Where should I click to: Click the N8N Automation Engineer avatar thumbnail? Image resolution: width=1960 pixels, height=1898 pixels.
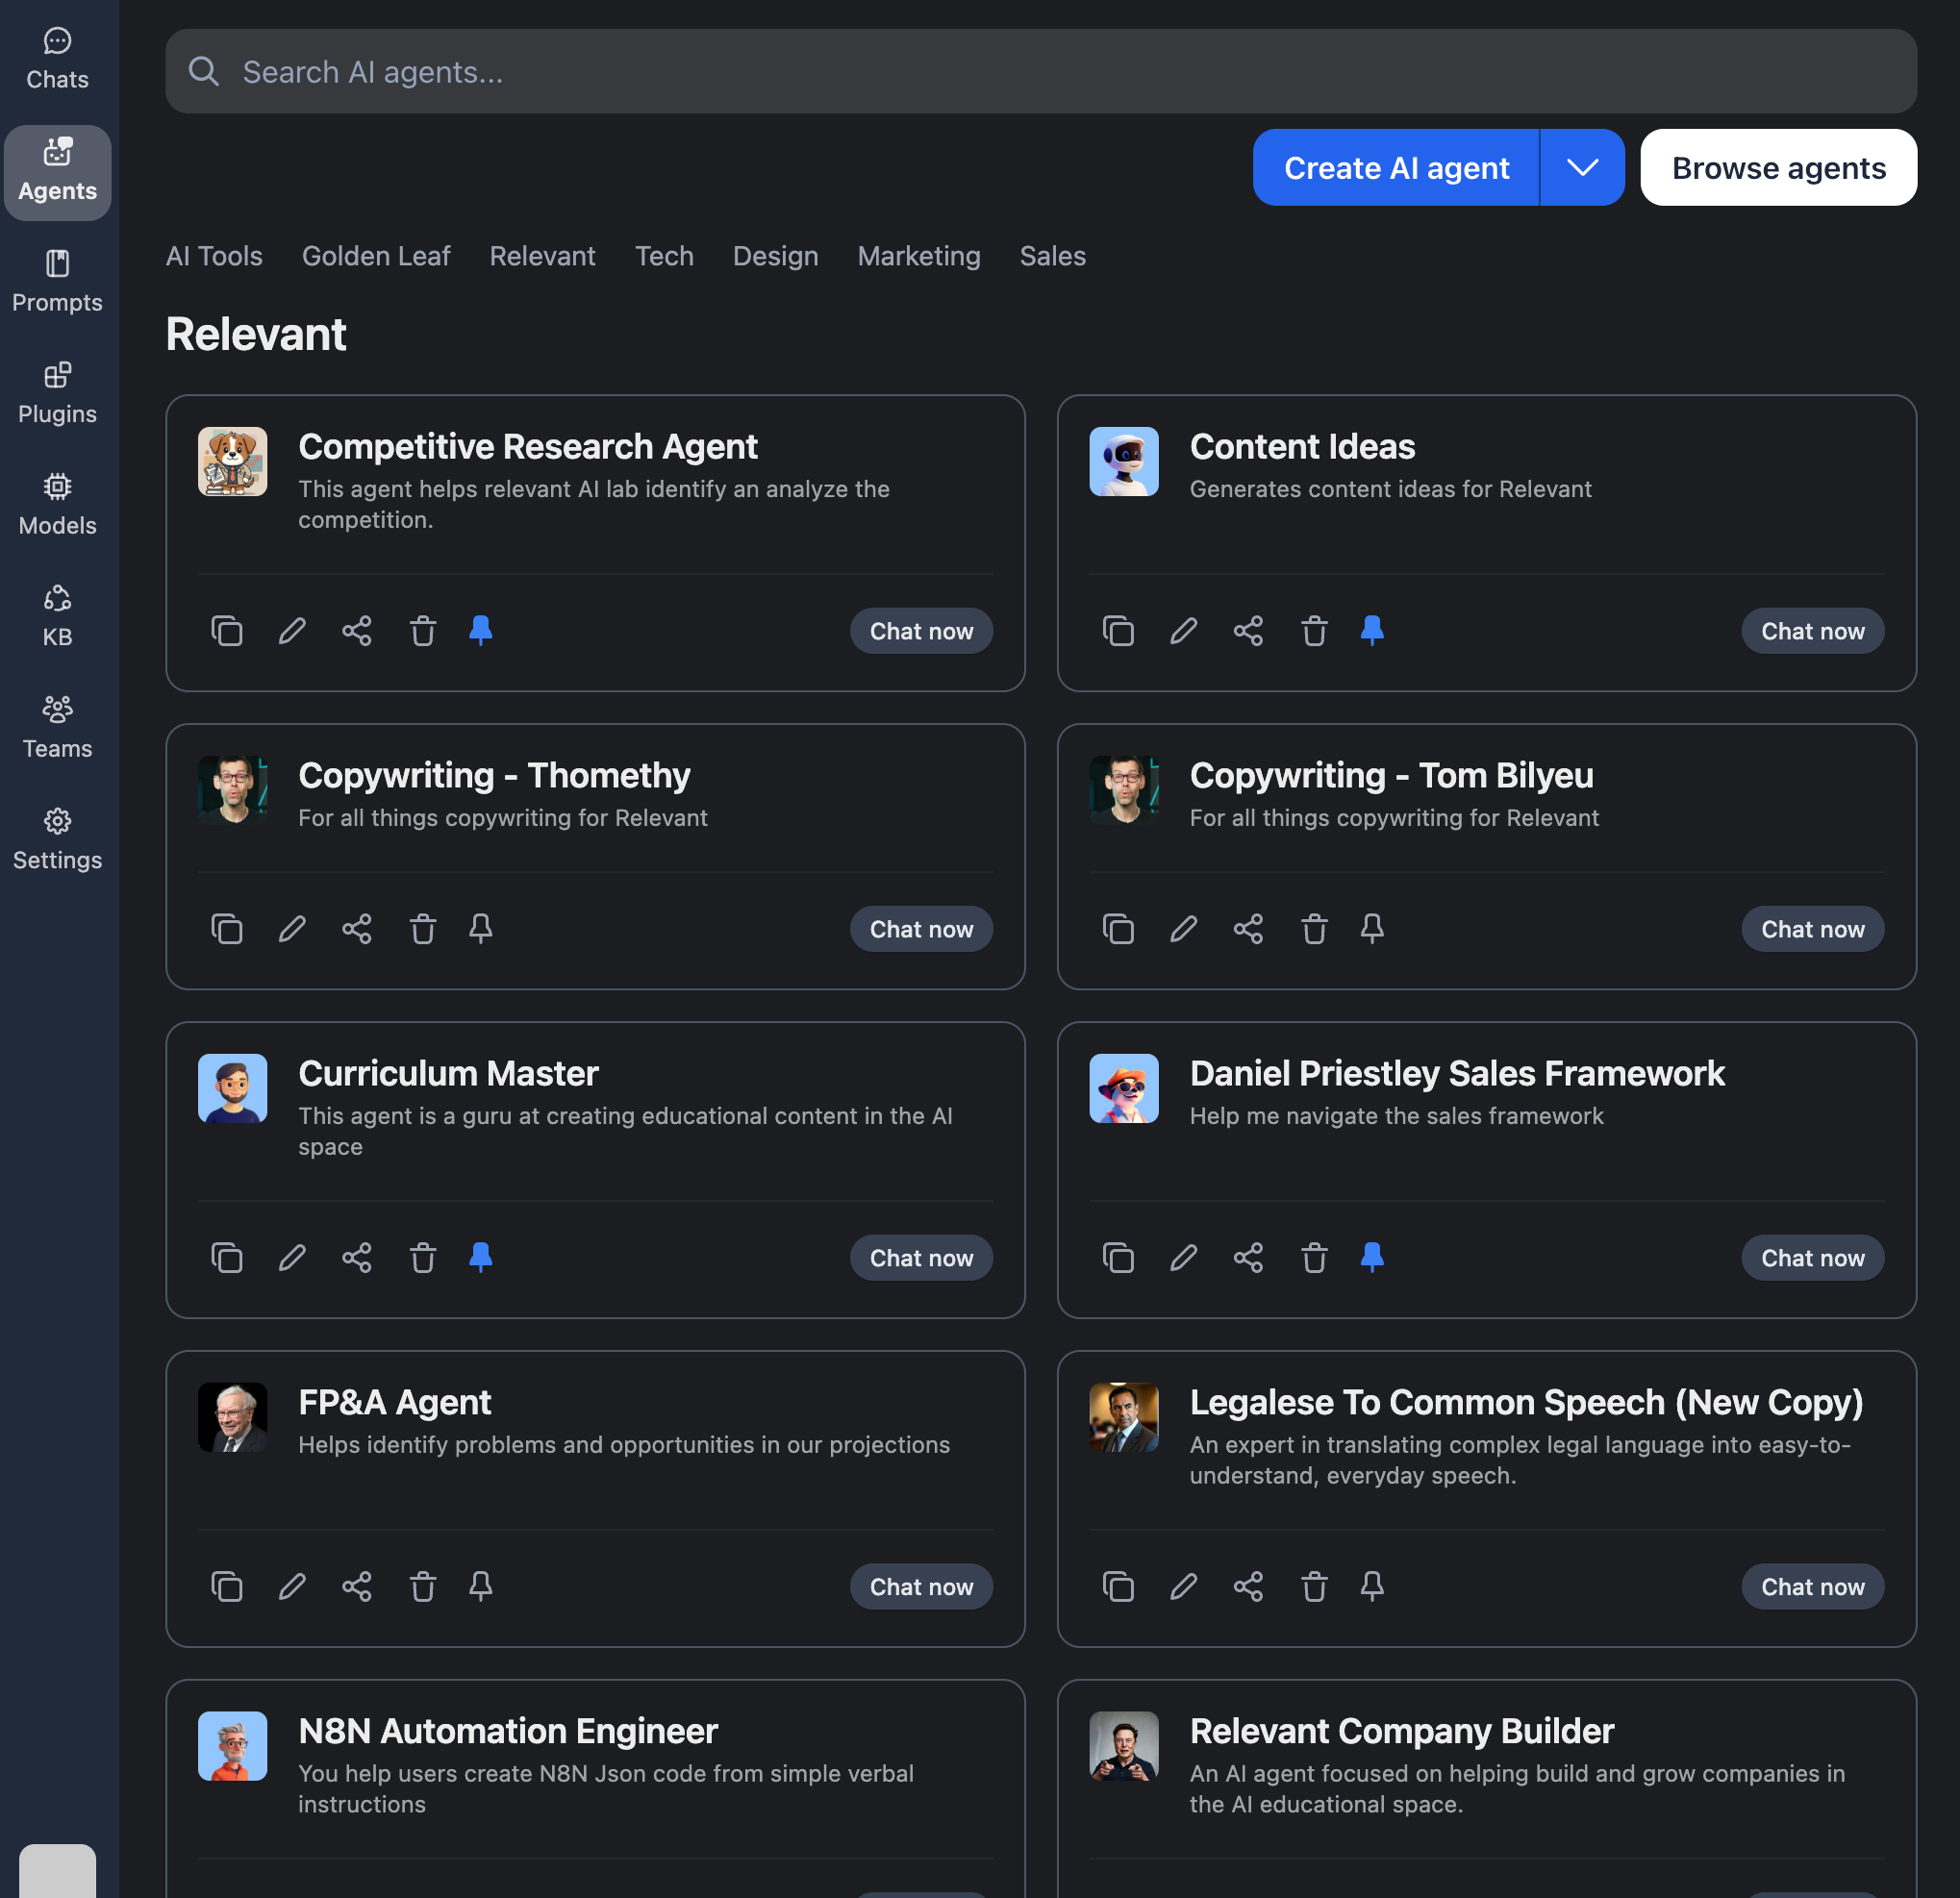point(233,1746)
